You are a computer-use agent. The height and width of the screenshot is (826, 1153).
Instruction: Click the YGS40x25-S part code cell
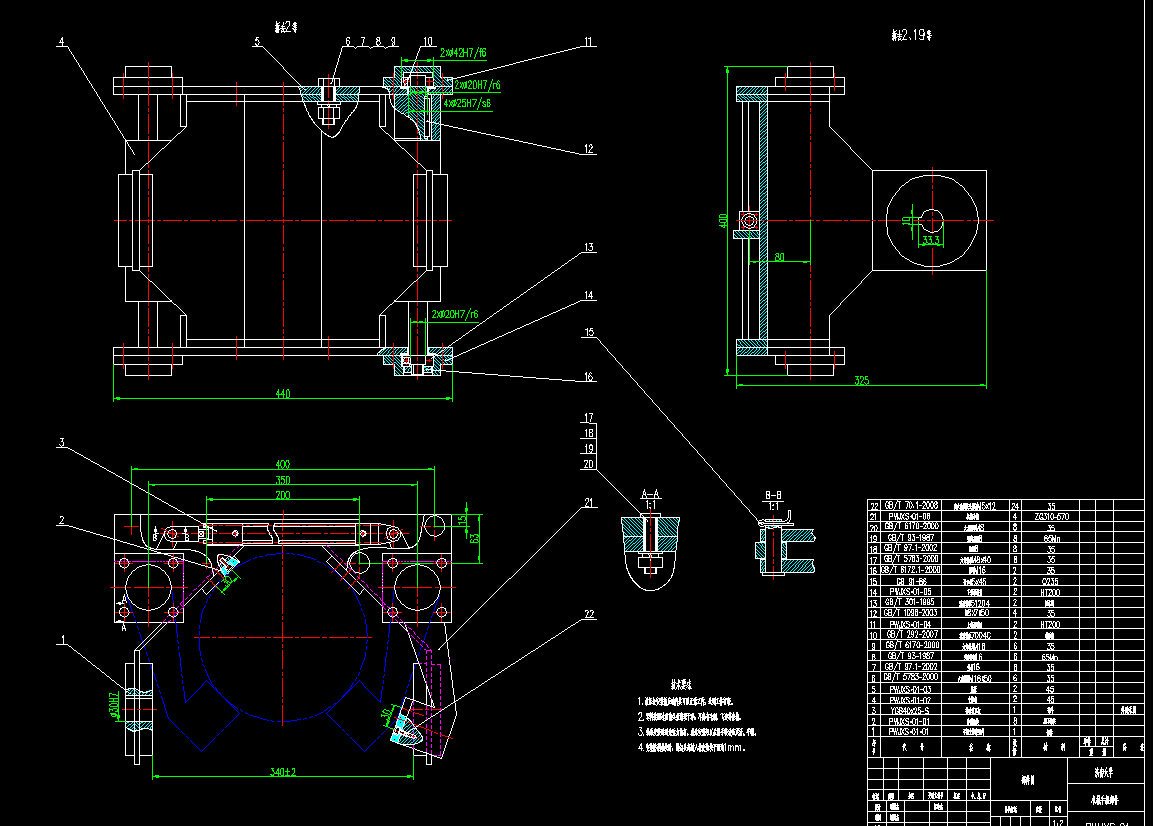(911, 710)
